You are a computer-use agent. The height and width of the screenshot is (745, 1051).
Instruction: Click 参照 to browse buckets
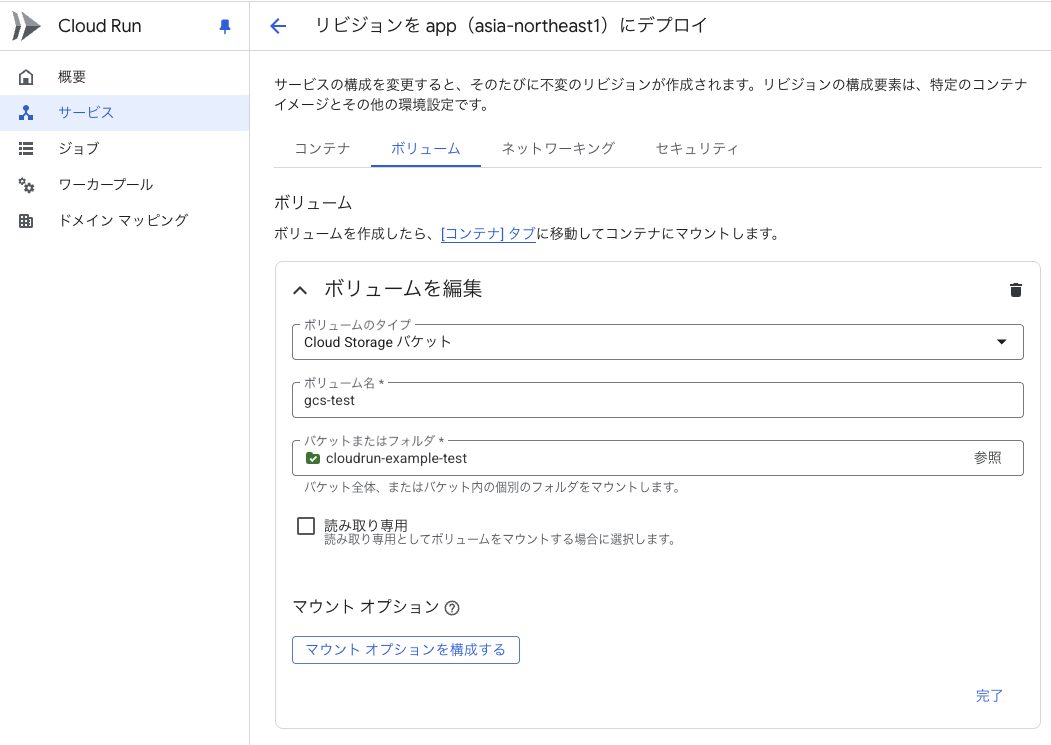pyautogui.click(x=987, y=458)
